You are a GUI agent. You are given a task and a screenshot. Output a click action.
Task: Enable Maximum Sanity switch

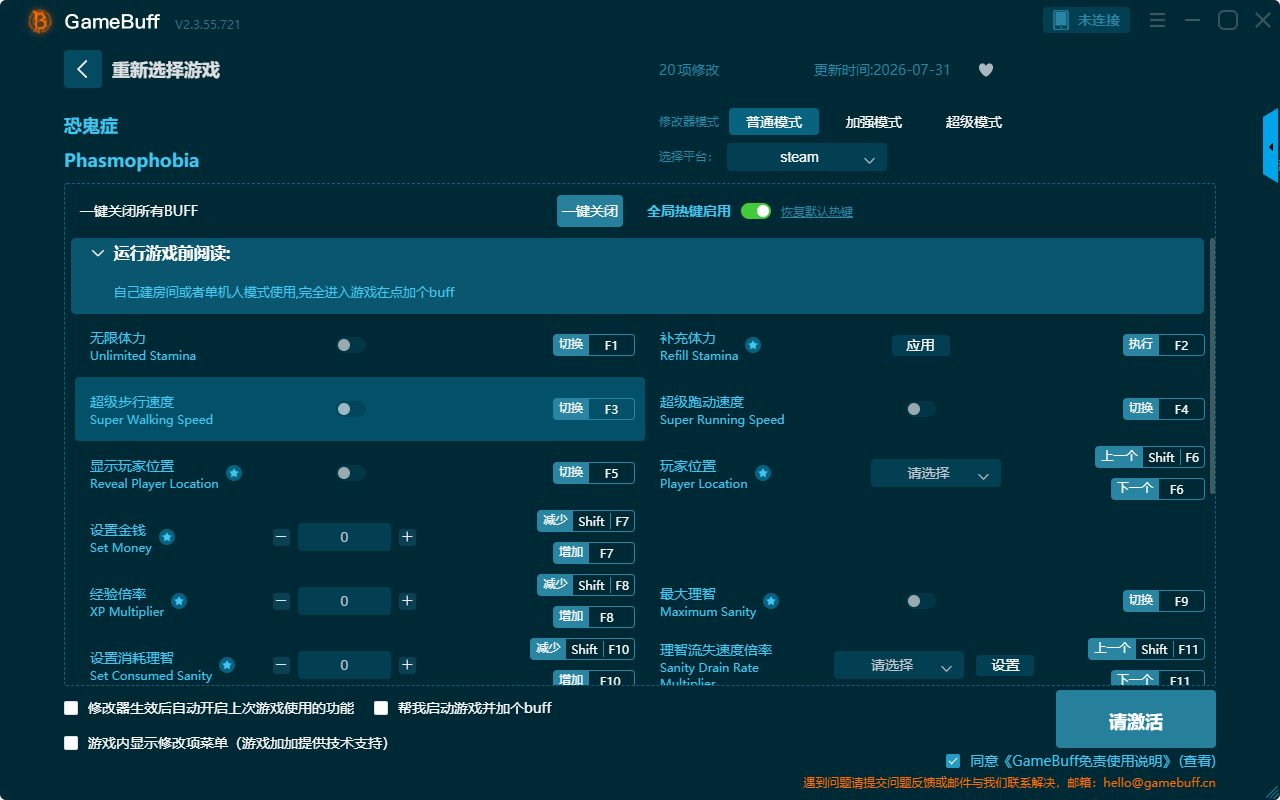(x=921, y=601)
